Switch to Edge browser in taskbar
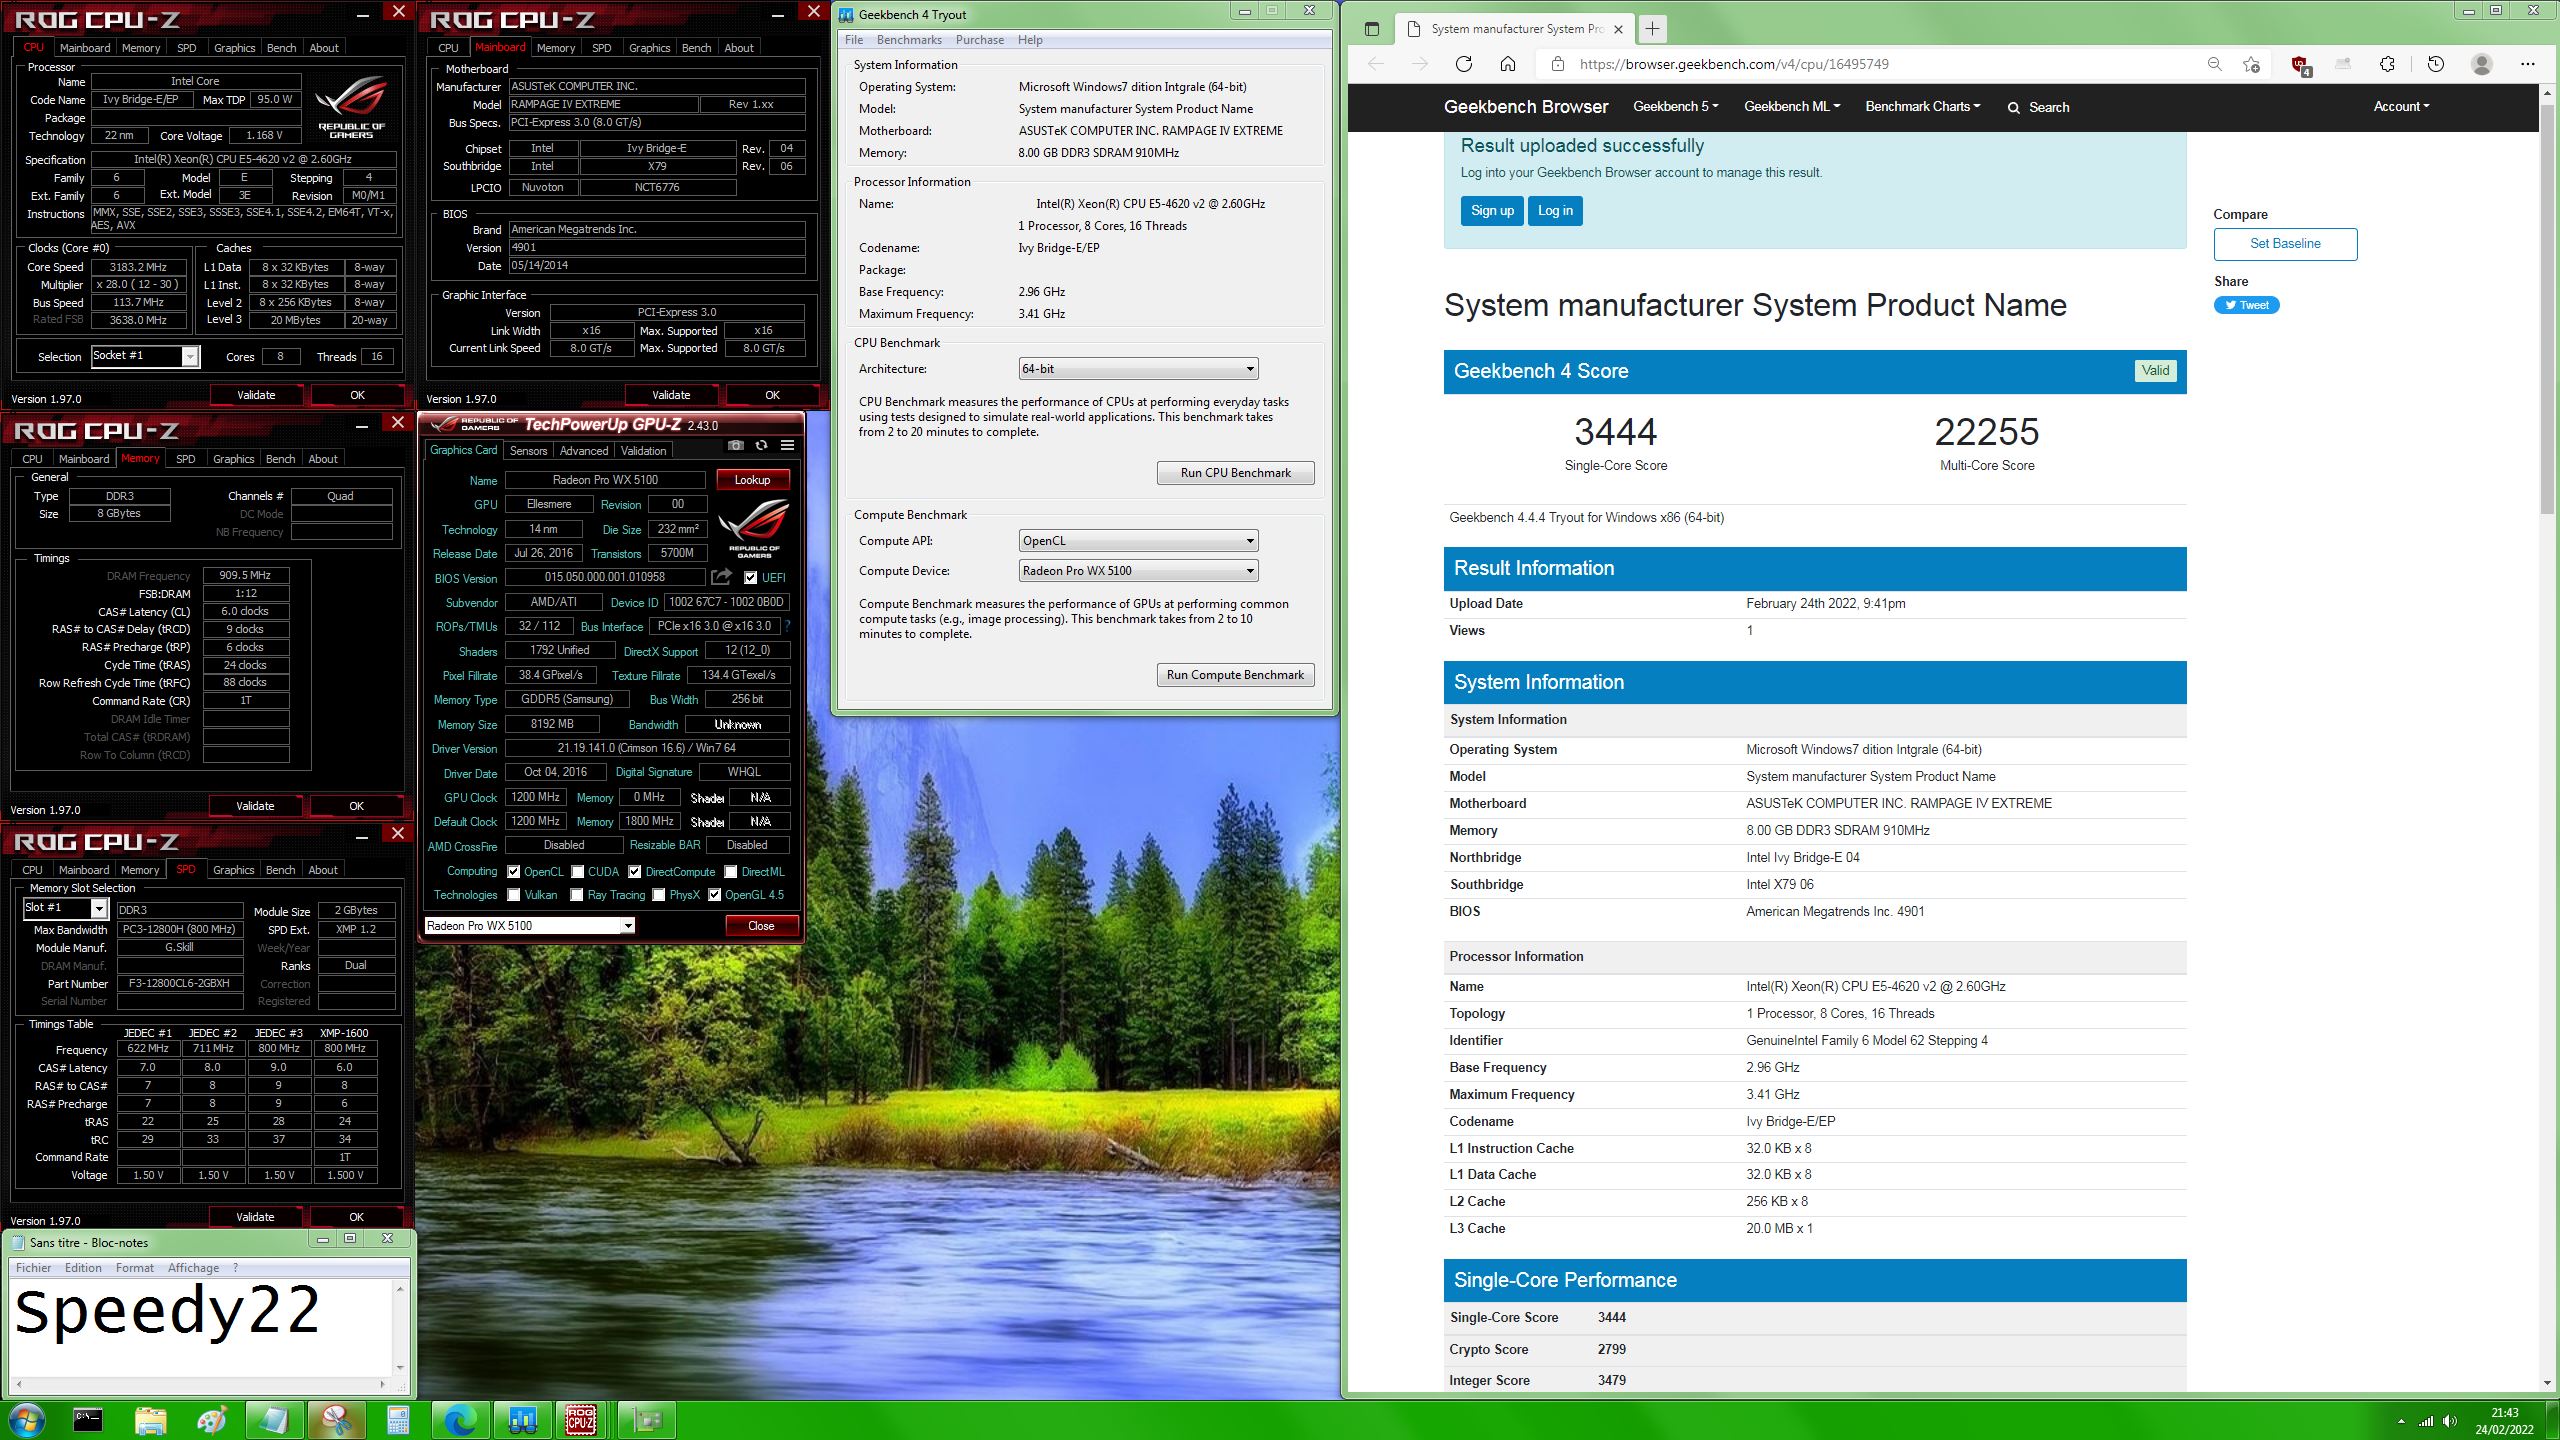This screenshot has width=2560, height=1440. (x=460, y=1419)
